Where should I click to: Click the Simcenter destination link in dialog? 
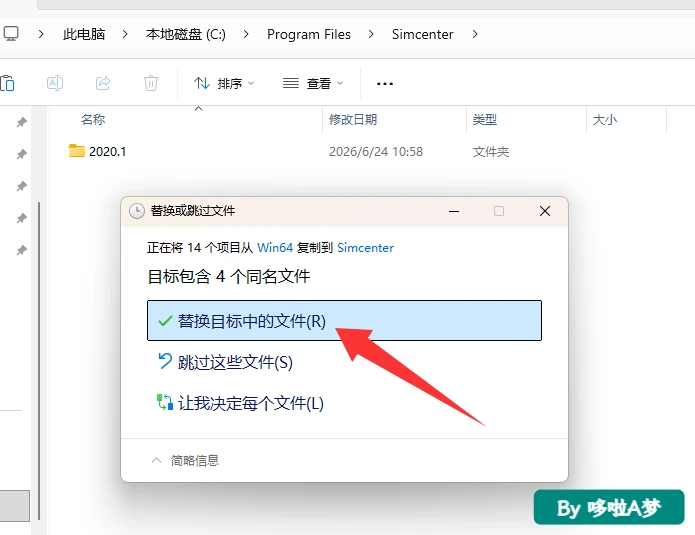[365, 247]
